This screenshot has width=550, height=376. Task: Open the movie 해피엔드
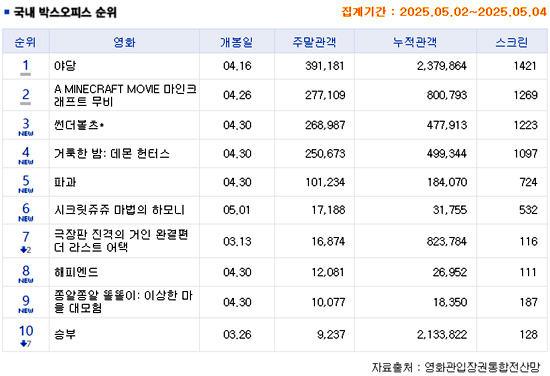click(x=76, y=272)
